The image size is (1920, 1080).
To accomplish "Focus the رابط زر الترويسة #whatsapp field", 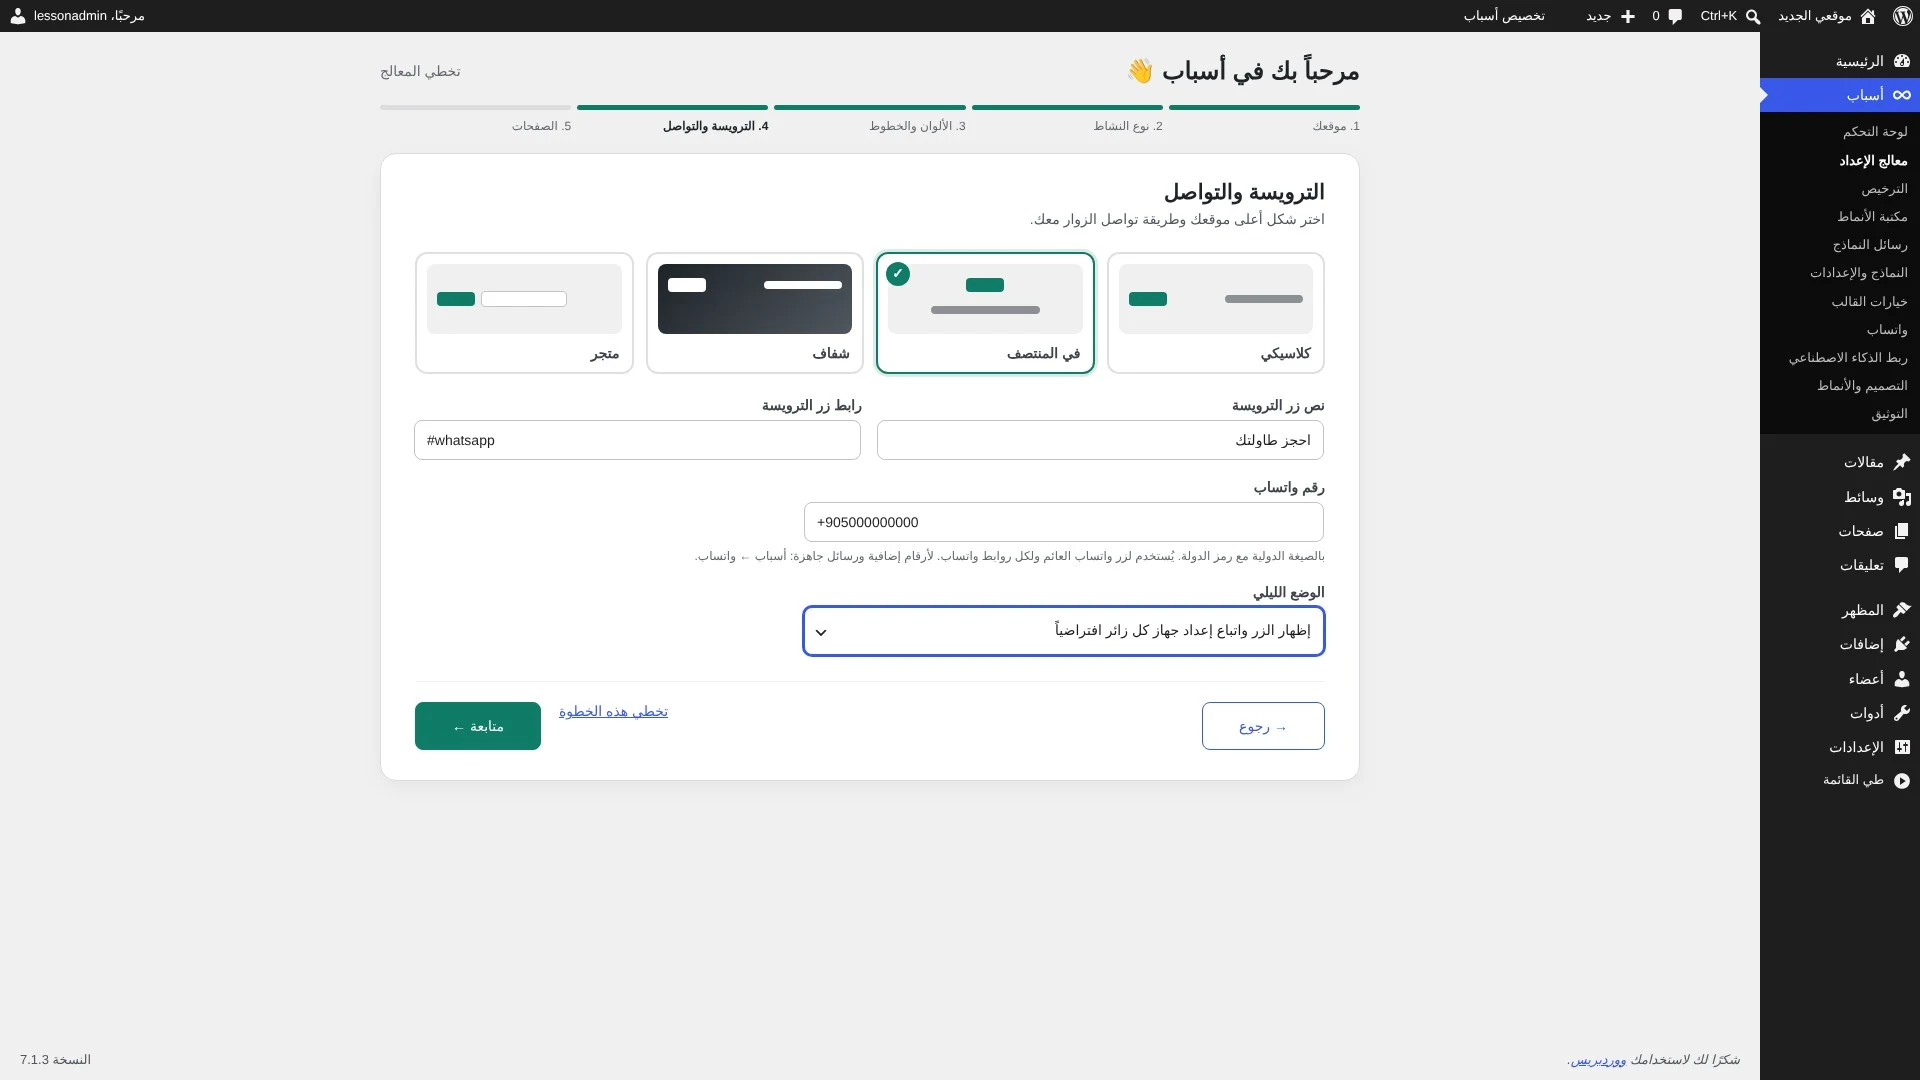I will (x=637, y=440).
